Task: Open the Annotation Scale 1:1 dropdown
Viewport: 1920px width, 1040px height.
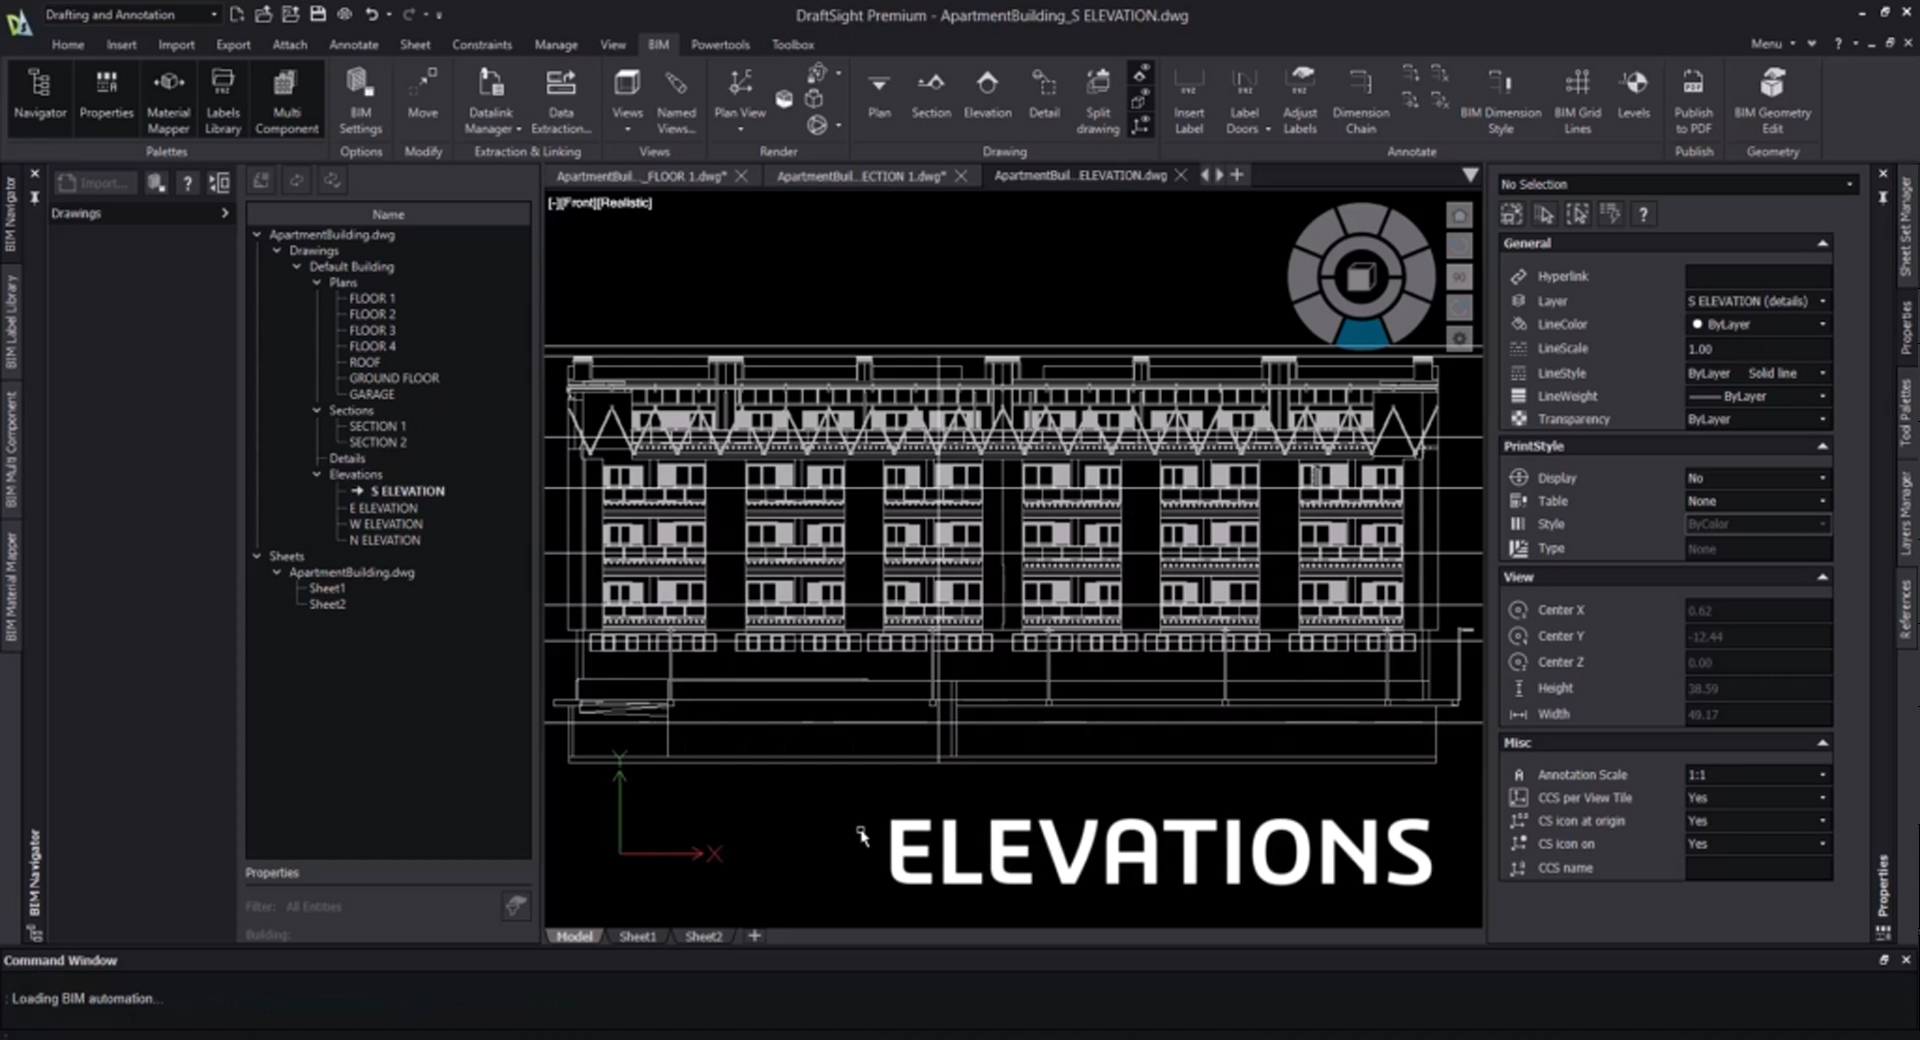Action: [1822, 775]
